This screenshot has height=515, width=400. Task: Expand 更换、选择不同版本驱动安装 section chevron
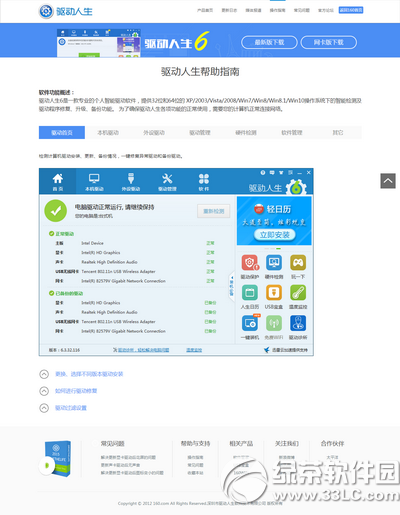[x=44, y=374]
